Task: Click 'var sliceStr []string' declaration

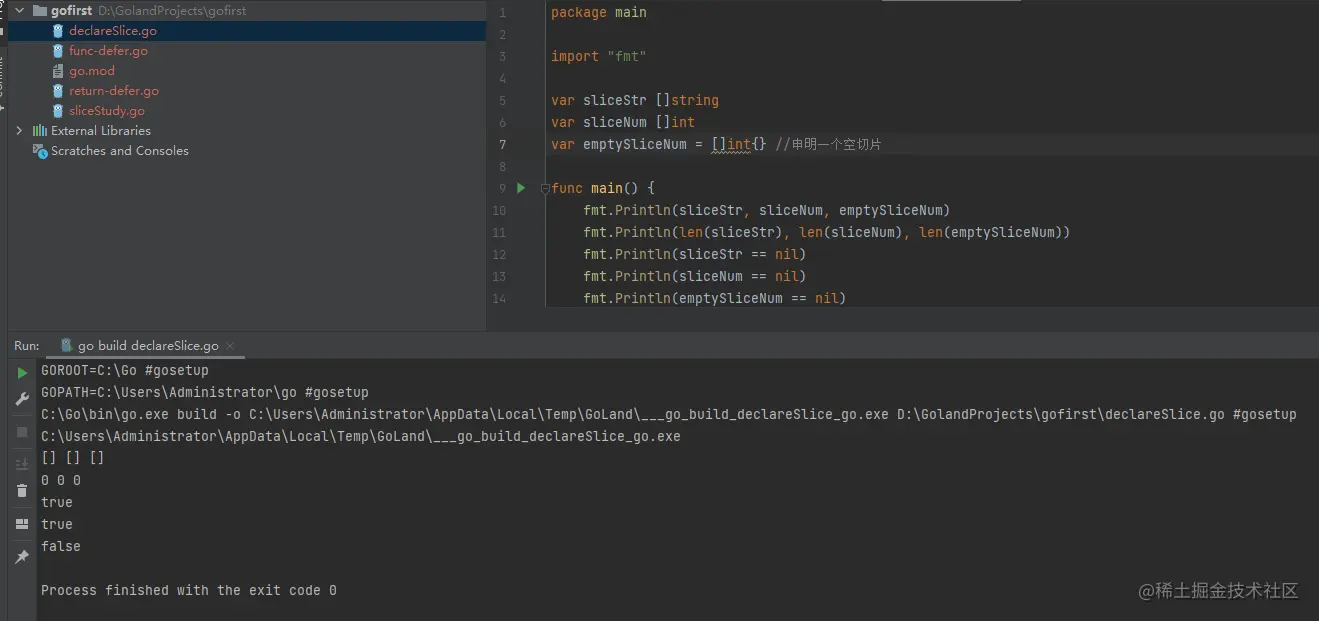Action: coord(635,100)
